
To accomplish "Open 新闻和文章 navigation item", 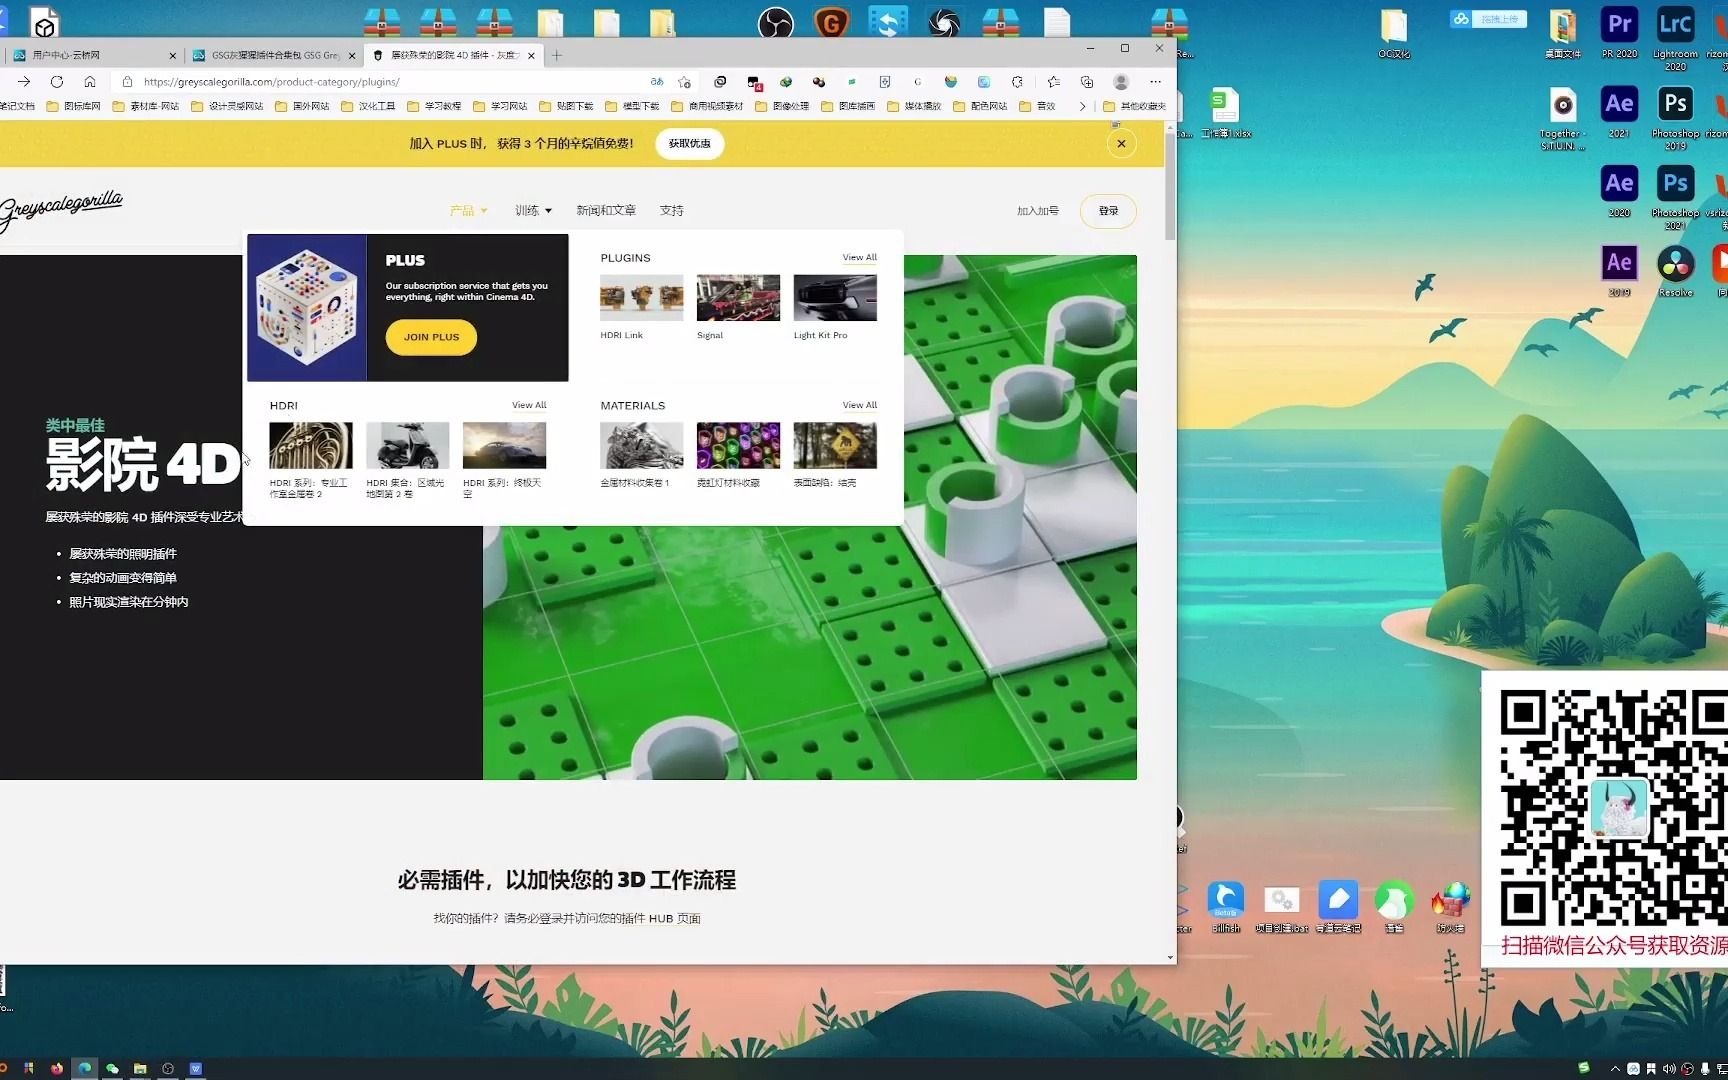I will point(606,210).
